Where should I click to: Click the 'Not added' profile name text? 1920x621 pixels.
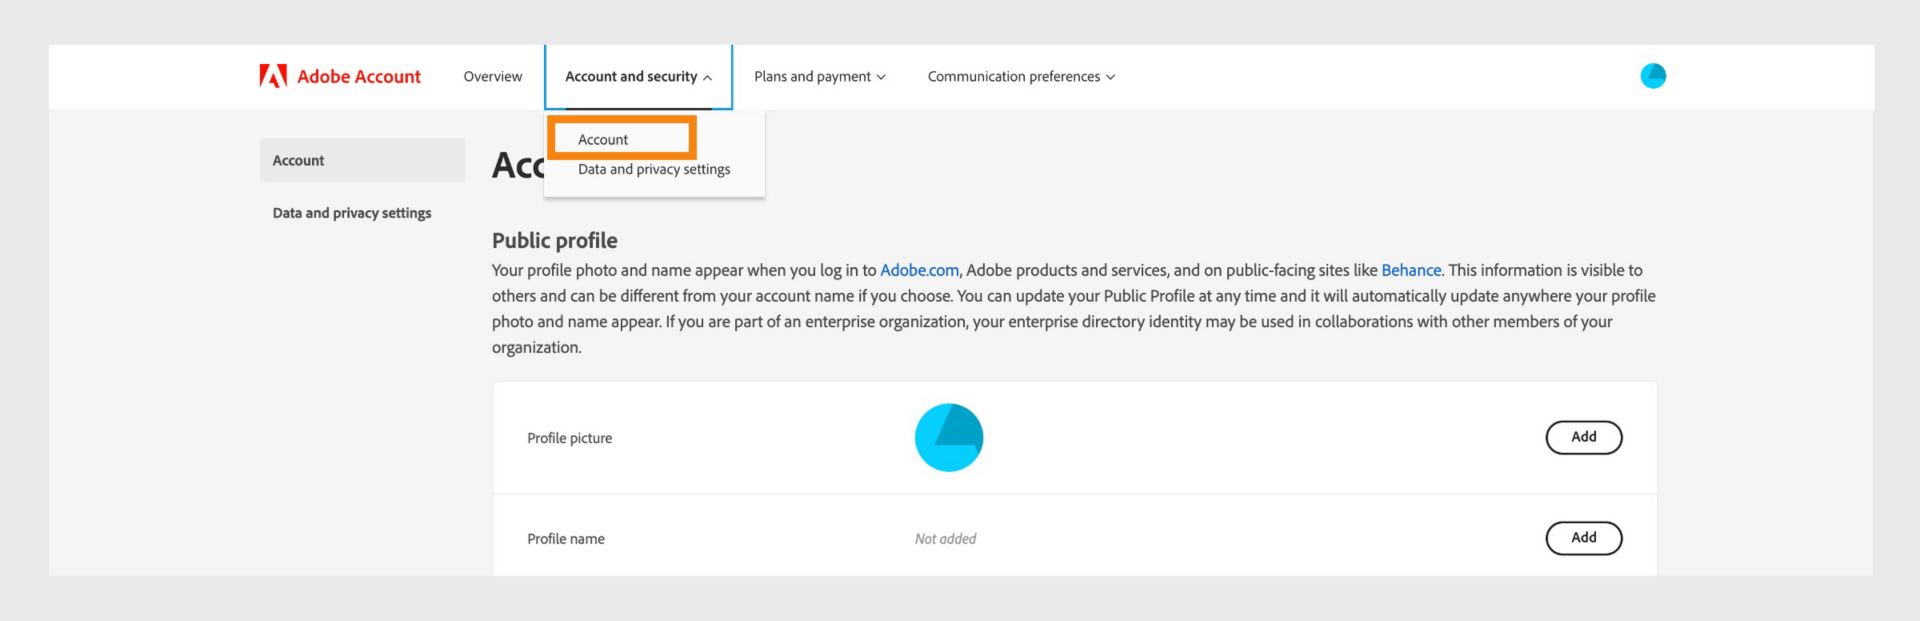[944, 538]
